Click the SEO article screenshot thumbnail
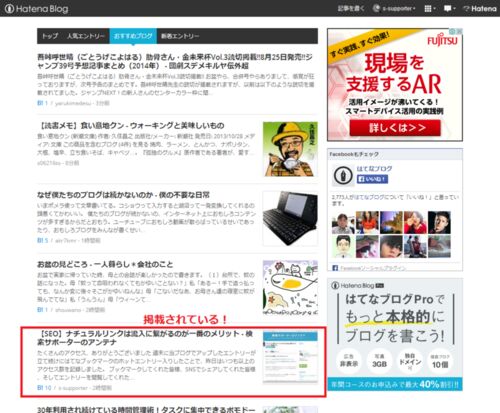 (x=290, y=357)
